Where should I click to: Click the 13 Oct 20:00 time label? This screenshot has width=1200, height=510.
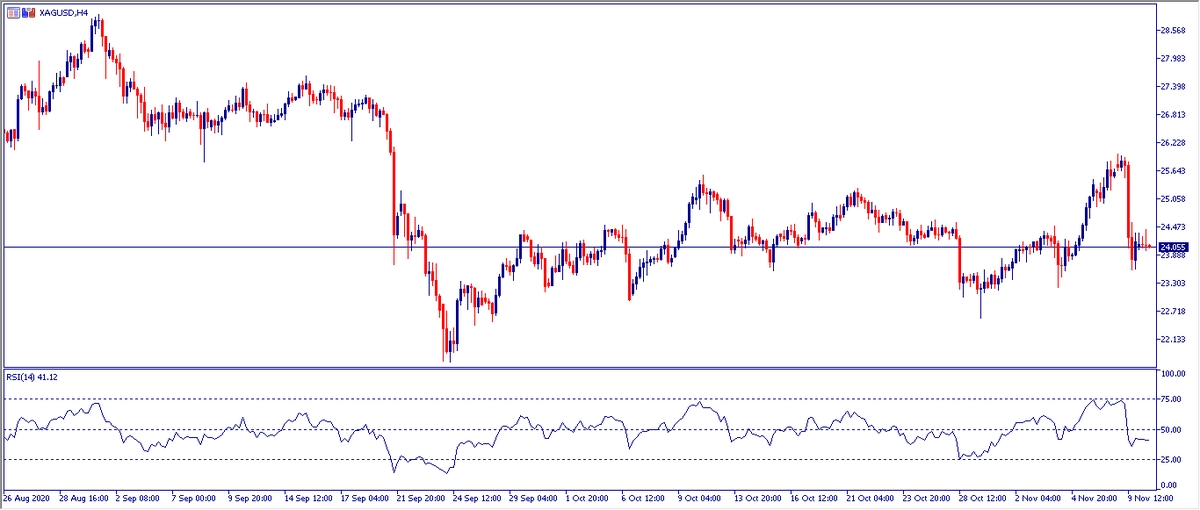point(754,497)
